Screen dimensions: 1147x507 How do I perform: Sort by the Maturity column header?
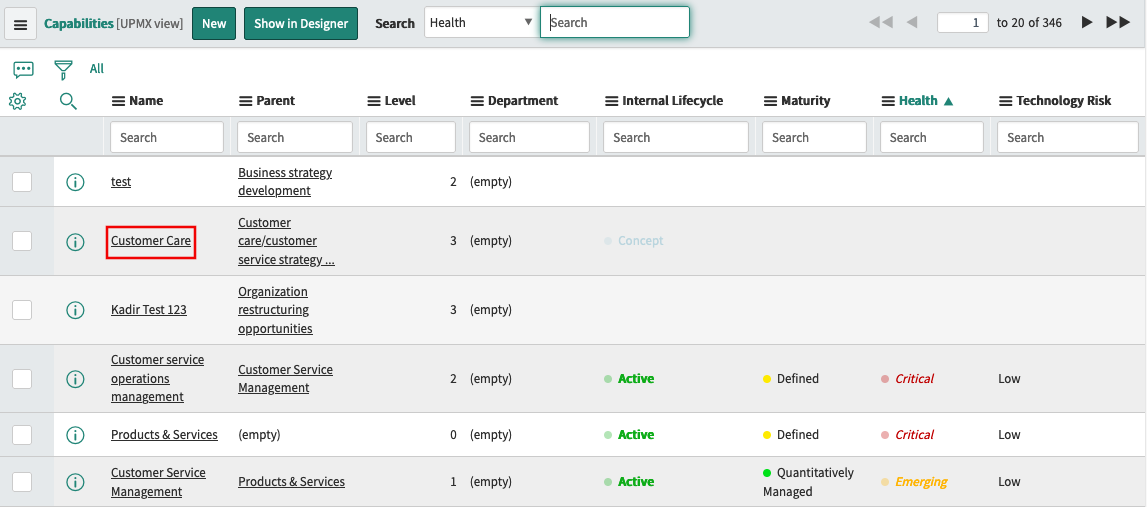click(x=805, y=101)
